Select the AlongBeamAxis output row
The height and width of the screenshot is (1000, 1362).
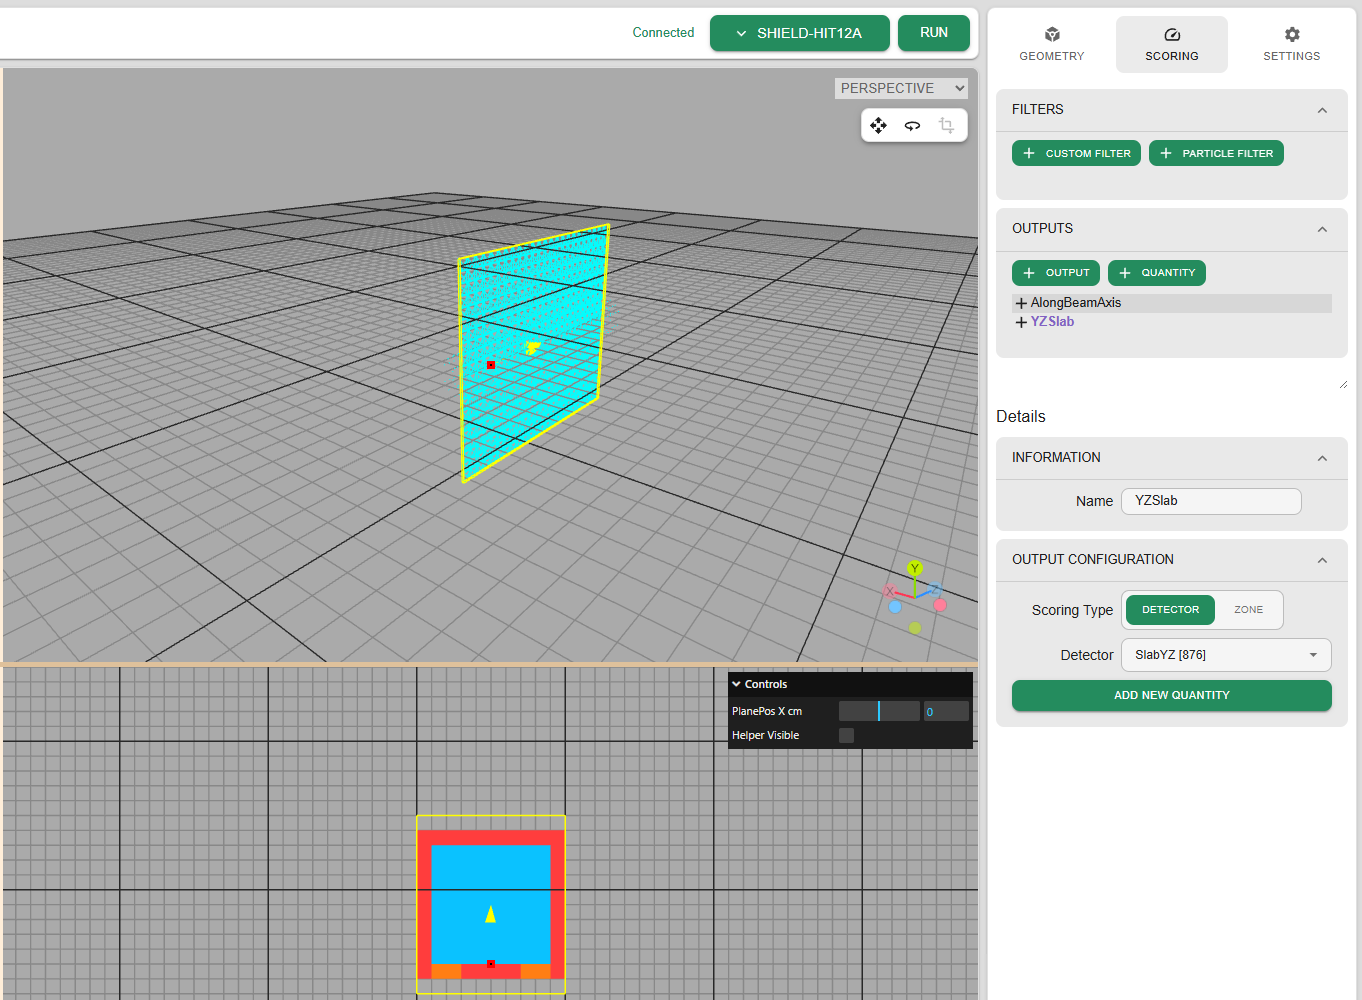[1172, 303]
